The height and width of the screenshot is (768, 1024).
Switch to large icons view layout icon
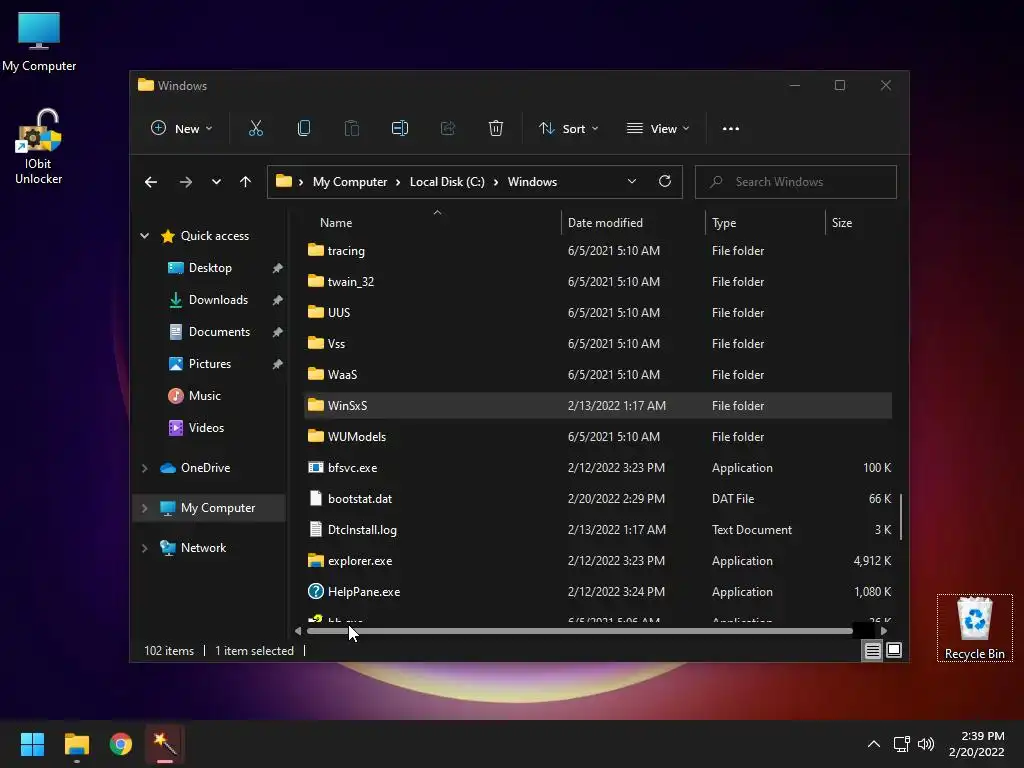[894, 650]
